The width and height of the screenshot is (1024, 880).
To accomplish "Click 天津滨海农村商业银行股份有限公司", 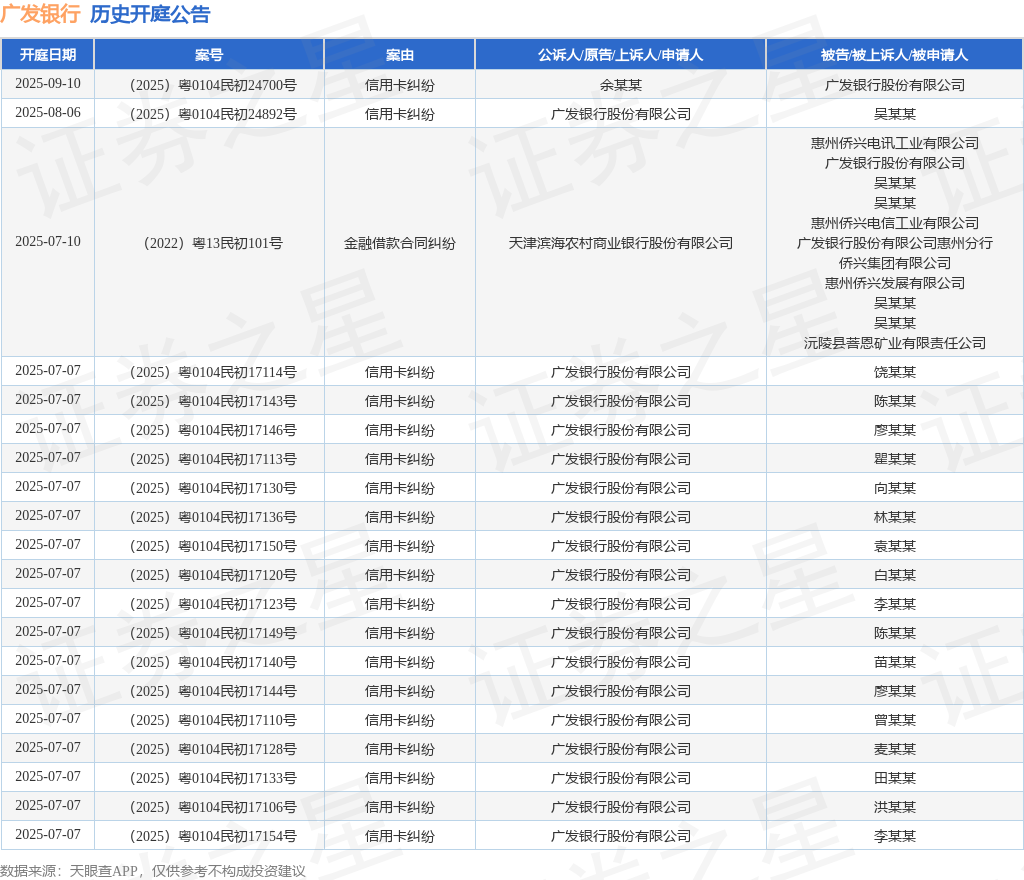I will coord(620,243).
